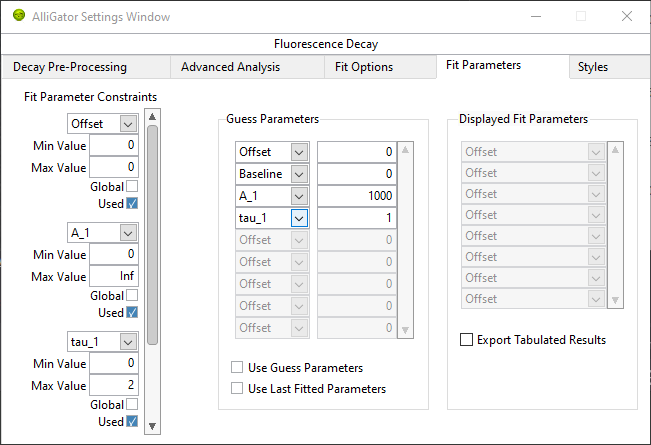651x445 pixels.
Task: Click Offset Min Value input field
Action: pos(114,145)
